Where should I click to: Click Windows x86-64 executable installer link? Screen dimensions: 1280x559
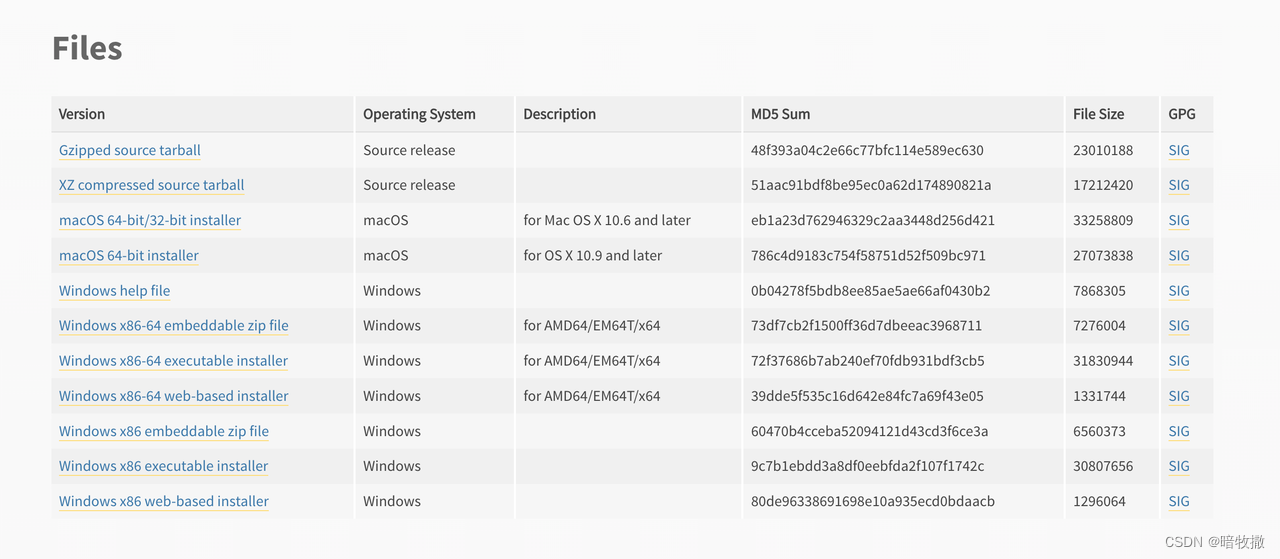[173, 361]
